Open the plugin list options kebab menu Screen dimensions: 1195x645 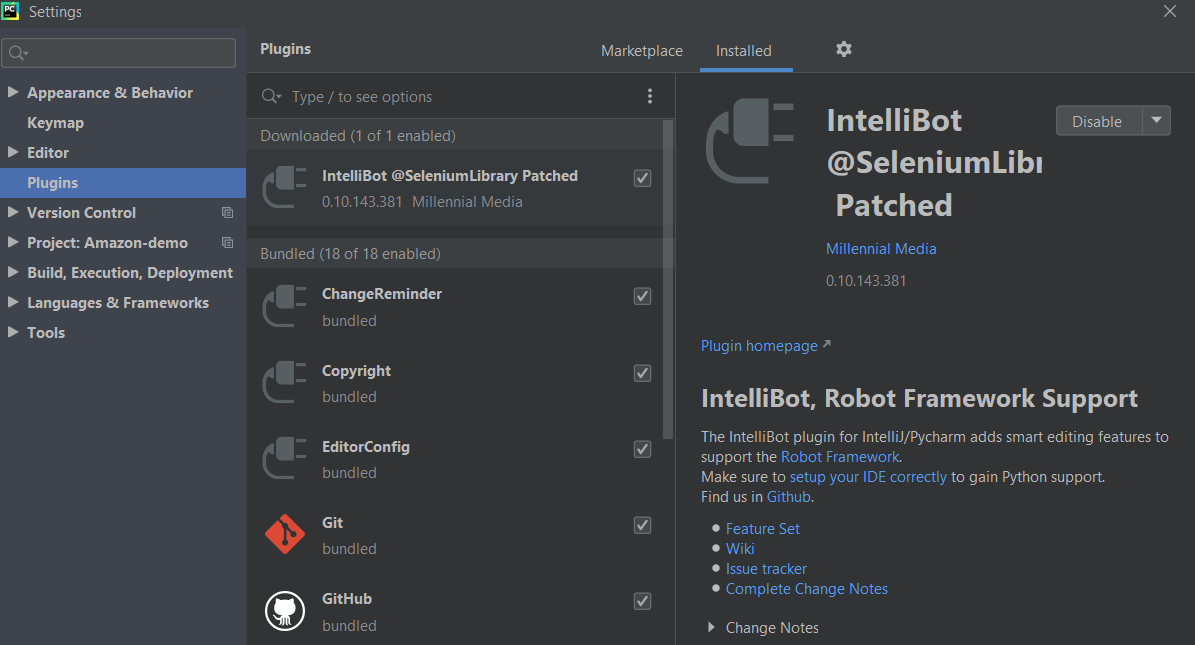(x=650, y=96)
